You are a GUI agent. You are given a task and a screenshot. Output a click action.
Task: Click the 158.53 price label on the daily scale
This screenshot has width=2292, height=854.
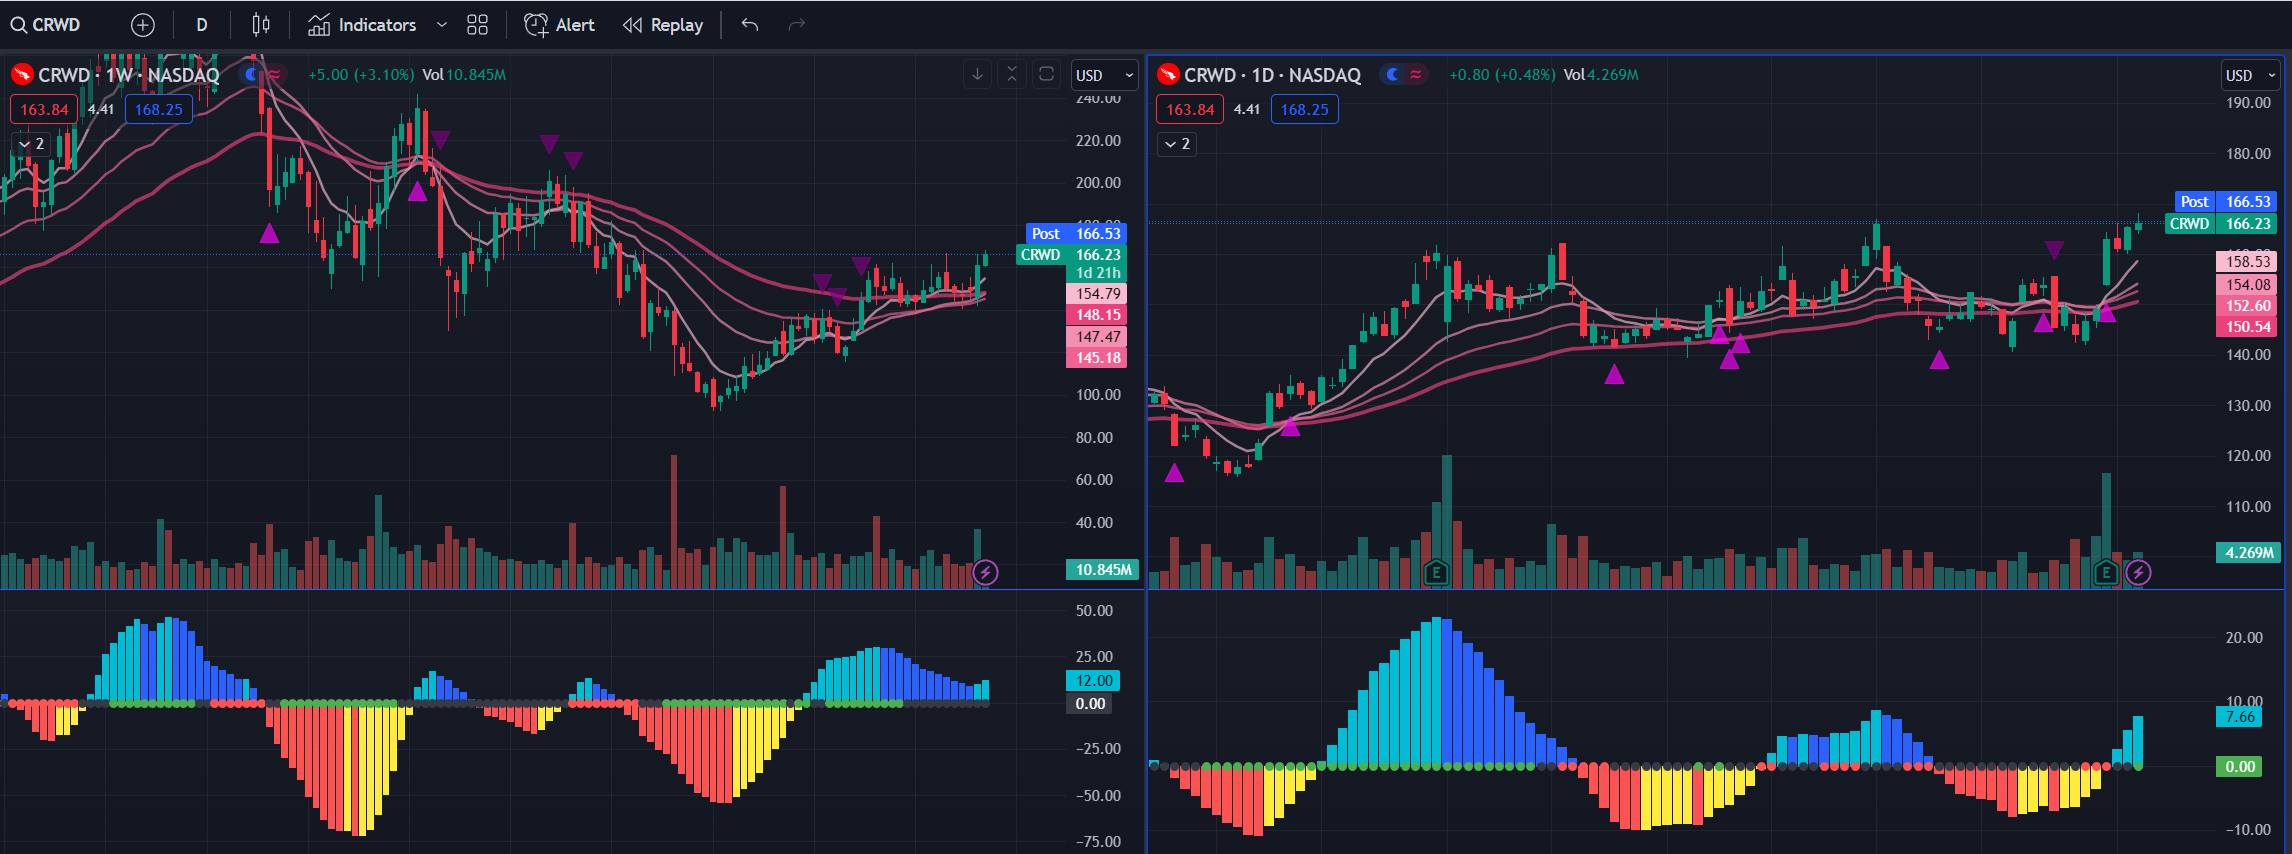2248,262
